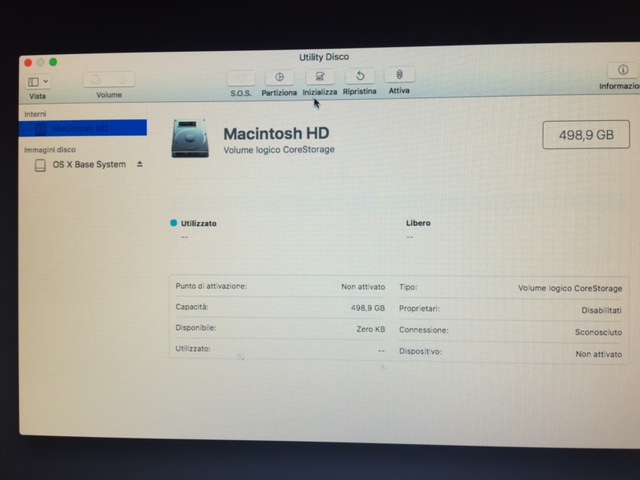Click the Partiziona partition icon
Viewport: 640px width, 480px height.
click(279, 77)
